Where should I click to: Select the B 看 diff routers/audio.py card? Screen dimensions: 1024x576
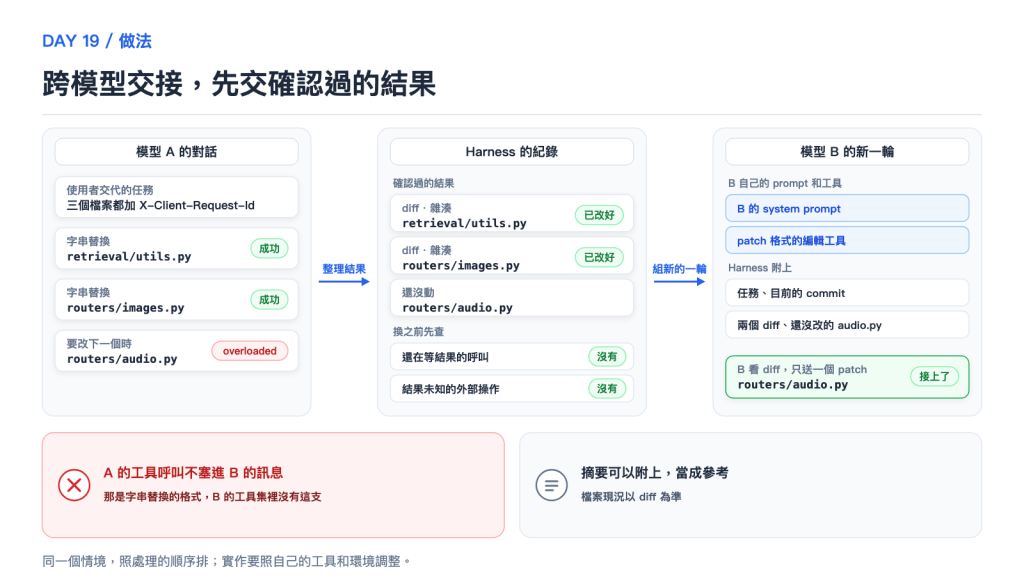pos(847,377)
